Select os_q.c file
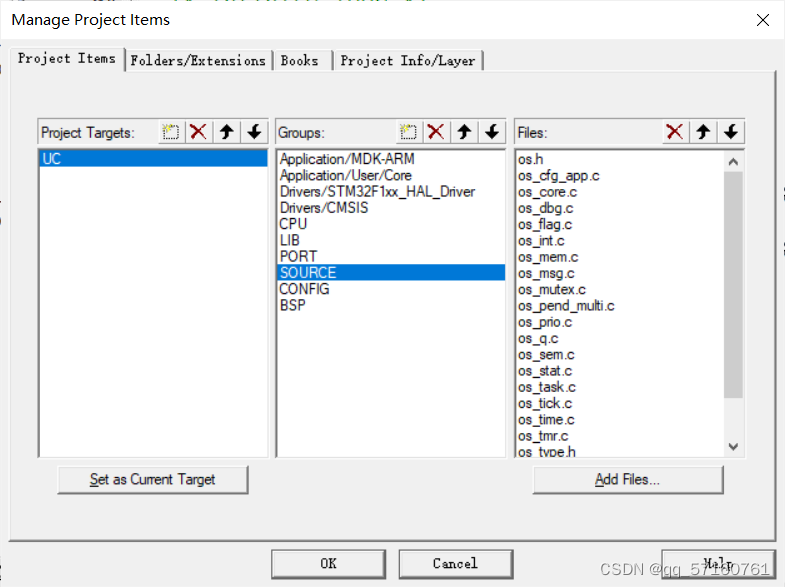 620,338
